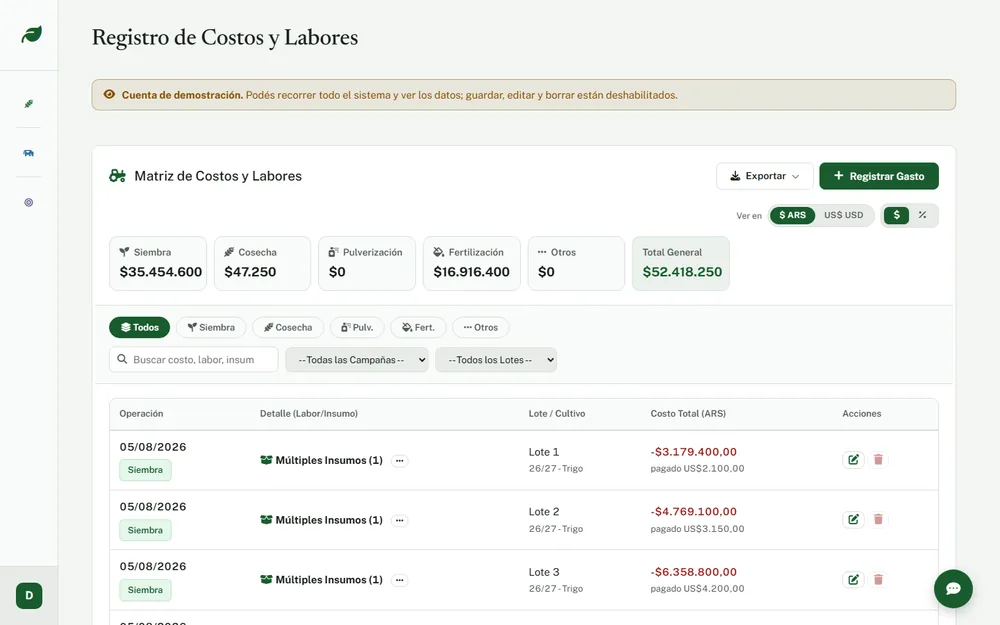Edit the Lote 3 cost entry
1000x625 pixels.
point(853,579)
